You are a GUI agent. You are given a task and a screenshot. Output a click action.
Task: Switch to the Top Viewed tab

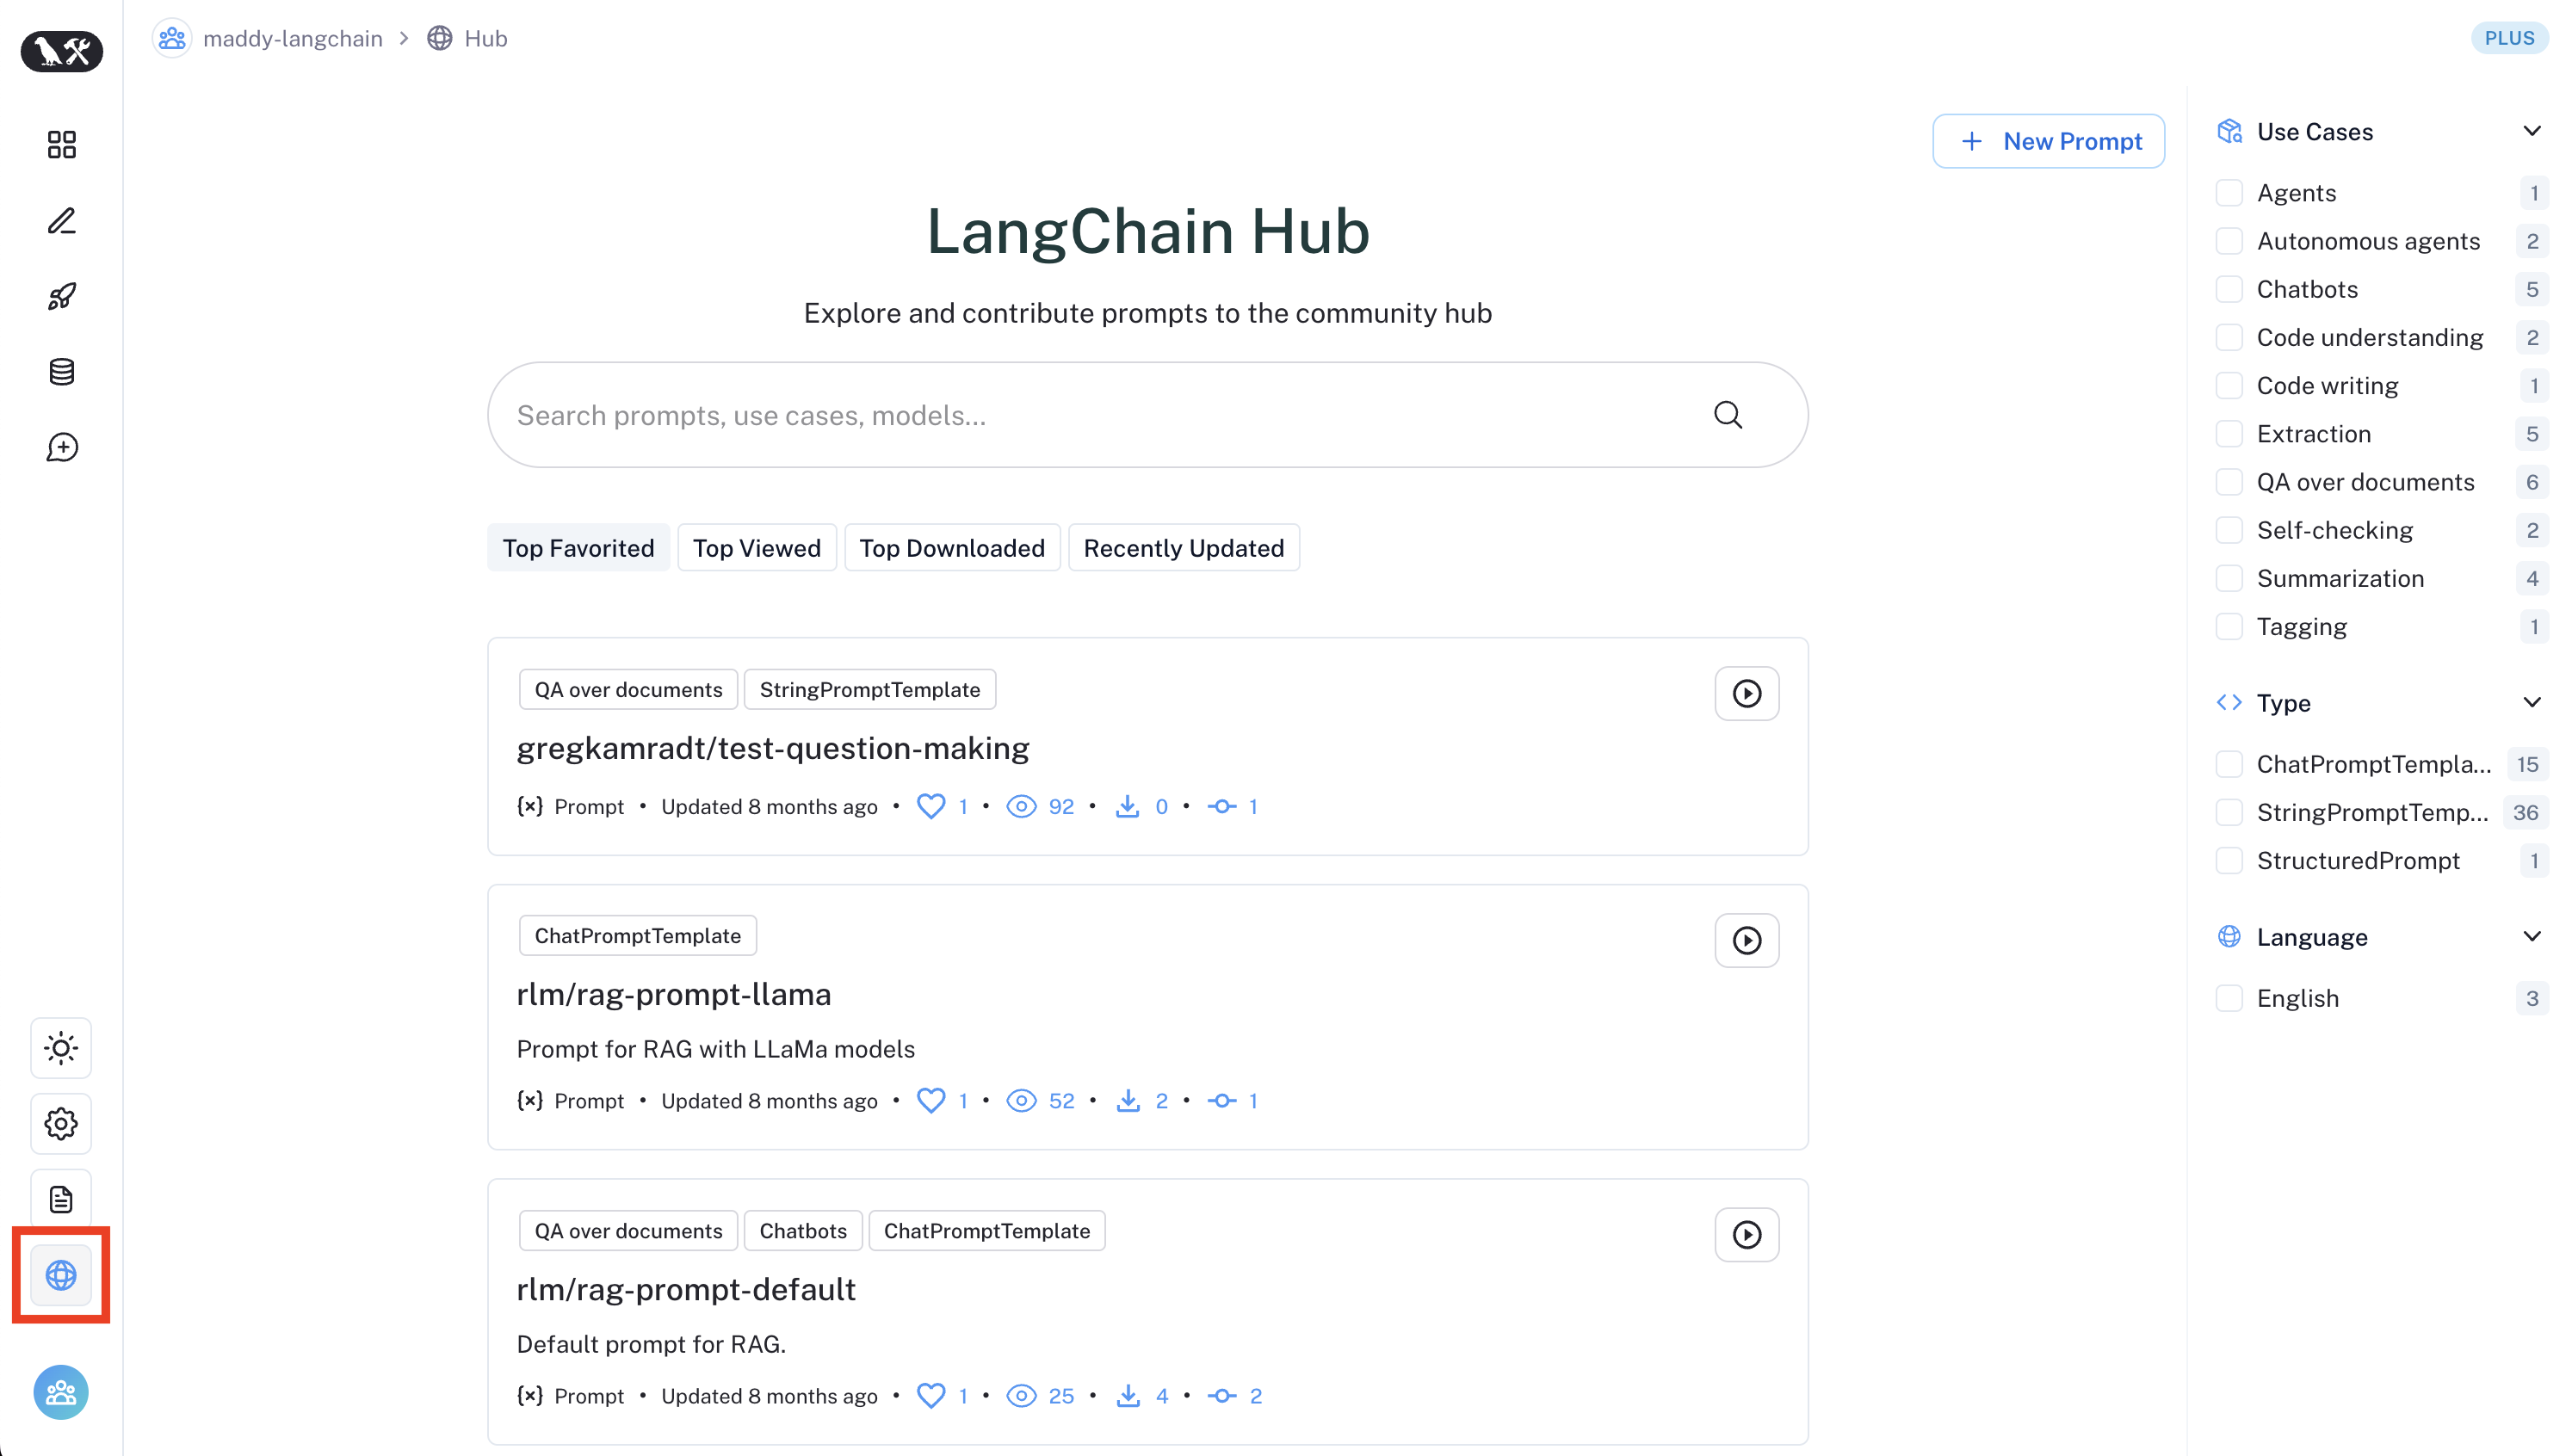(x=756, y=548)
